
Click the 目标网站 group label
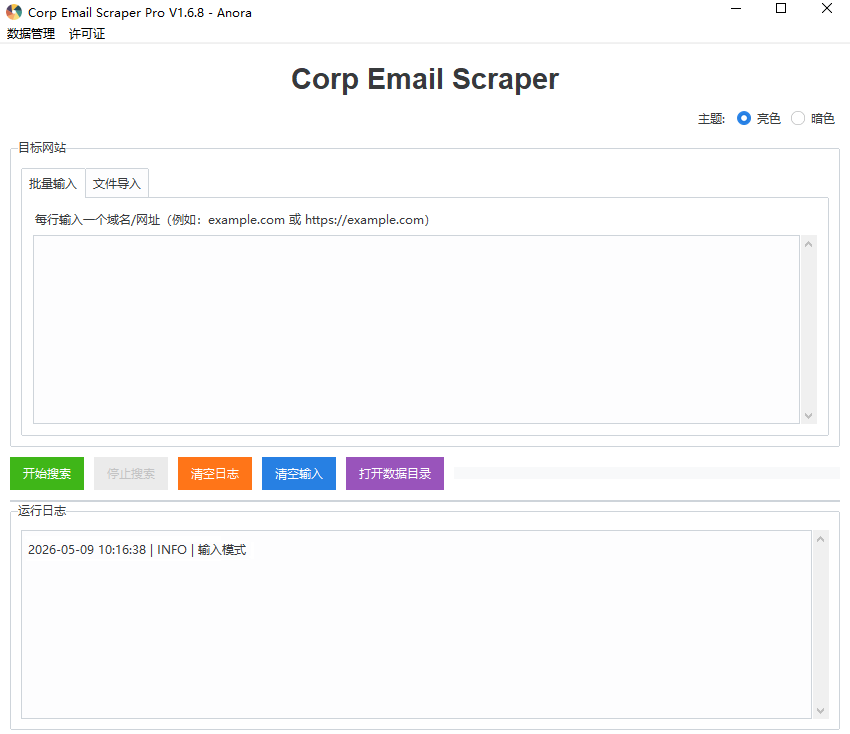pos(42,147)
